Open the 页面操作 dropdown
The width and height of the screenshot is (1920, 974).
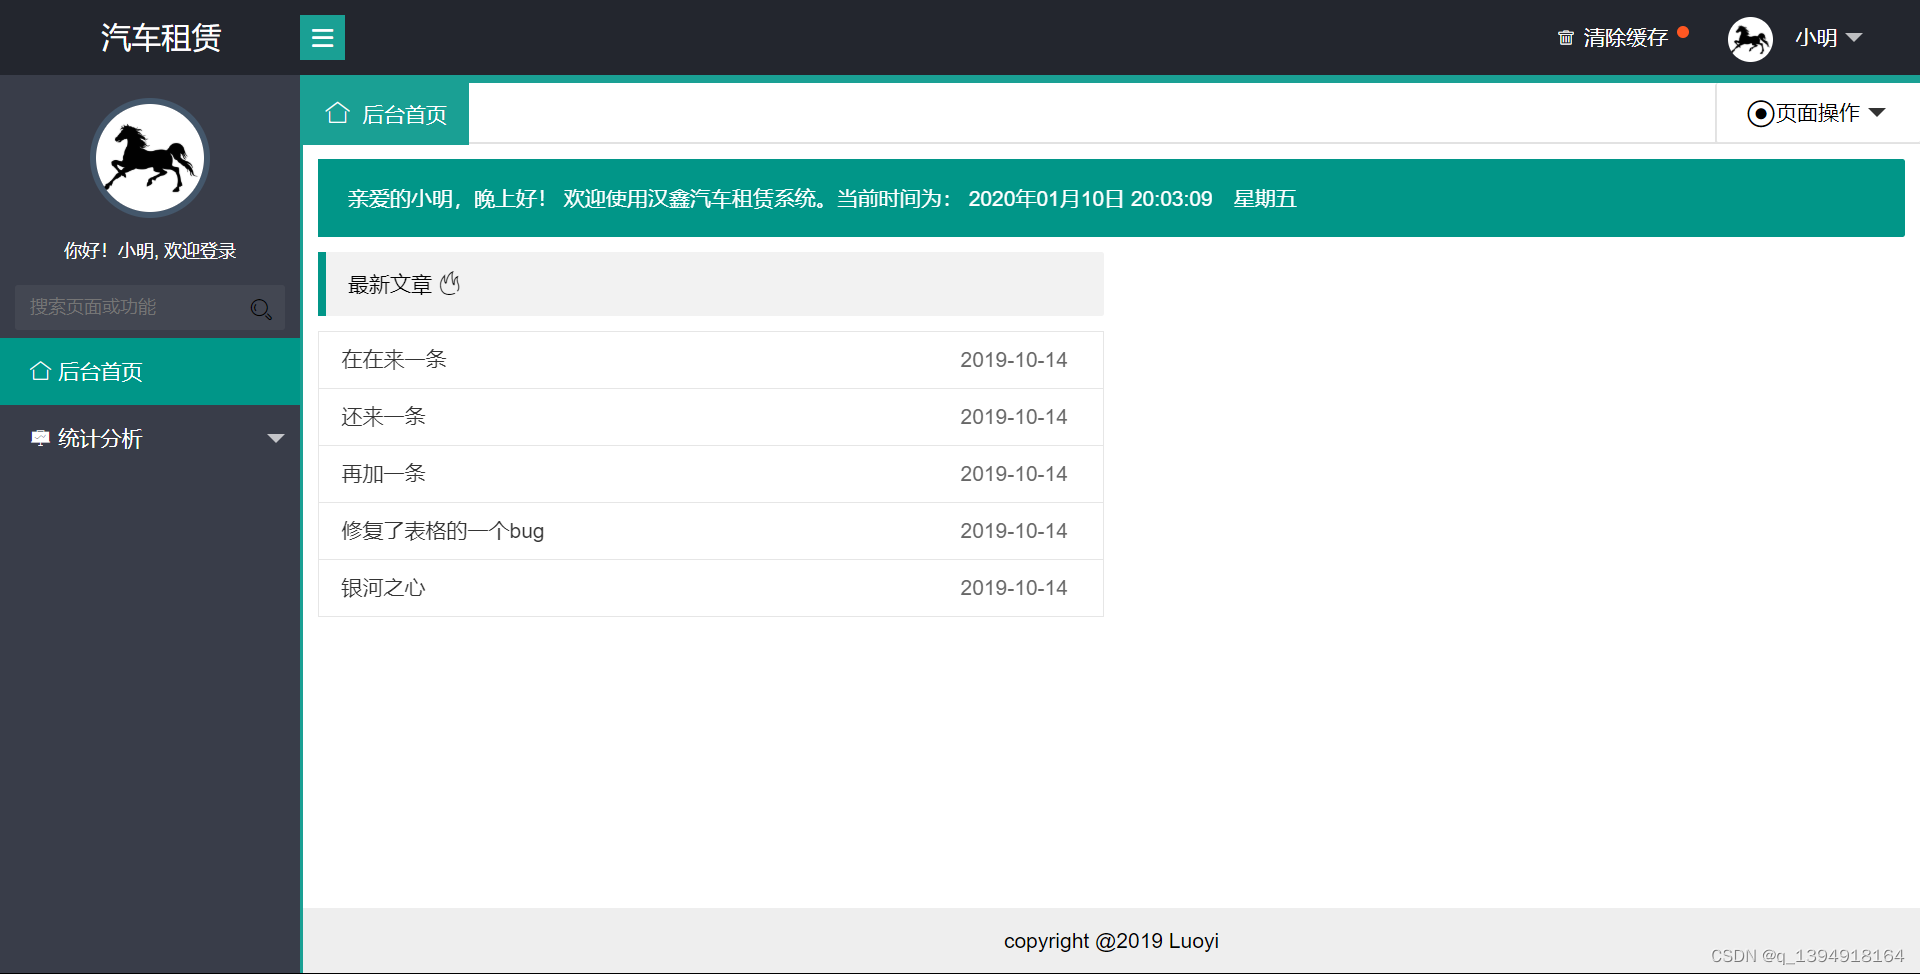pyautogui.click(x=1816, y=113)
